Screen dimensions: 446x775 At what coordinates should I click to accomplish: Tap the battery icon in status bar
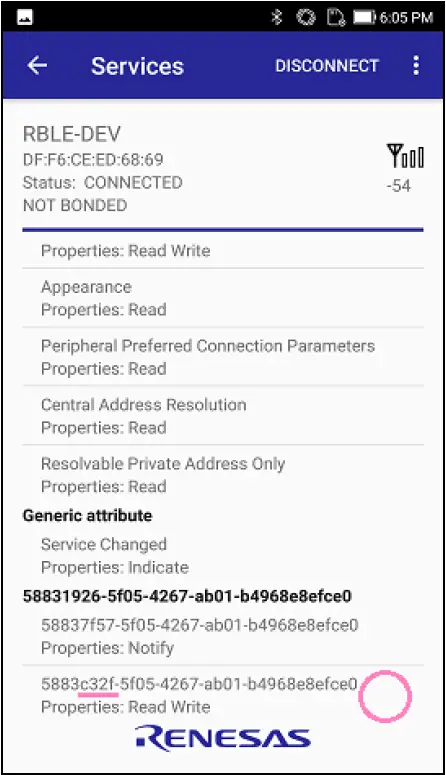pyautogui.click(x=365, y=18)
